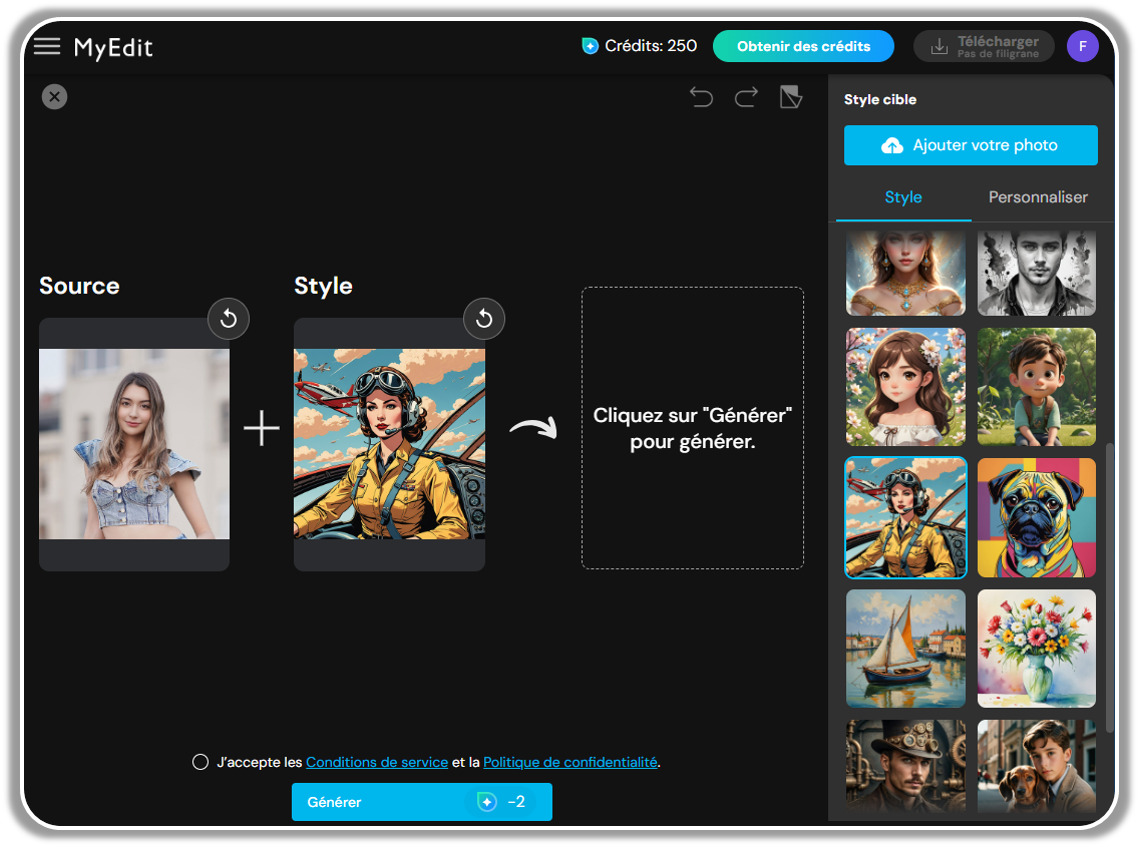Image resolution: width=1139 pixels, height=847 pixels.
Task: Open the Politique de confidentialité link
Action: 568,761
